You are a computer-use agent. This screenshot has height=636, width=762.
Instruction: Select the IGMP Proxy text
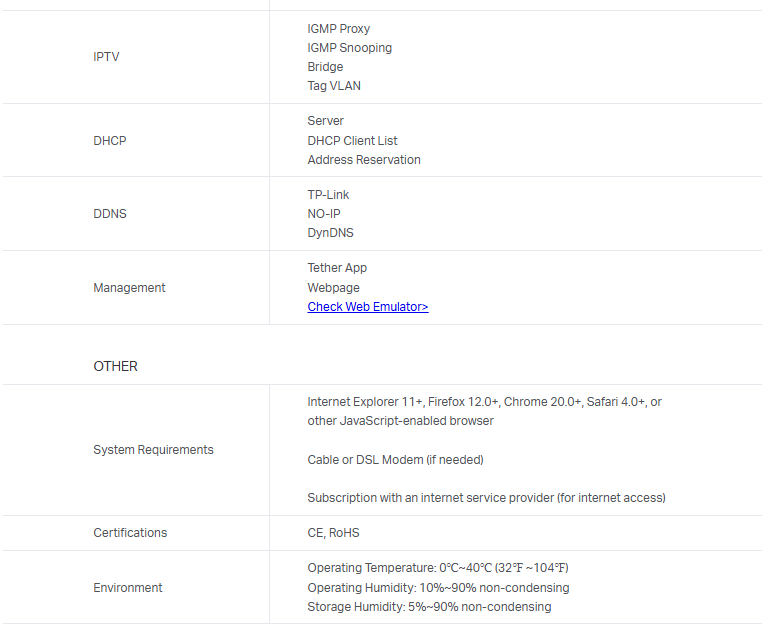[338, 29]
